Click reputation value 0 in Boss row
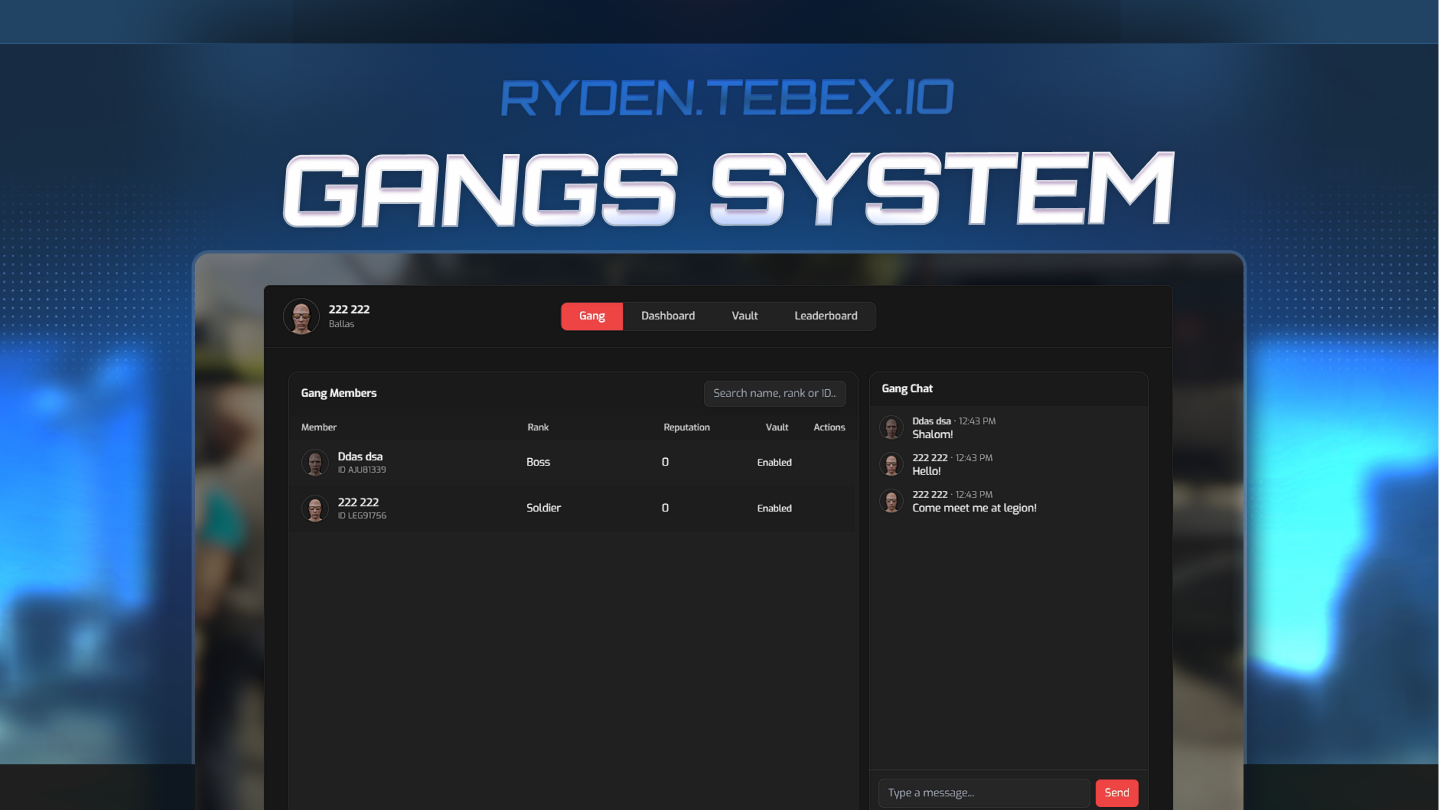The image size is (1439, 810). (665, 462)
